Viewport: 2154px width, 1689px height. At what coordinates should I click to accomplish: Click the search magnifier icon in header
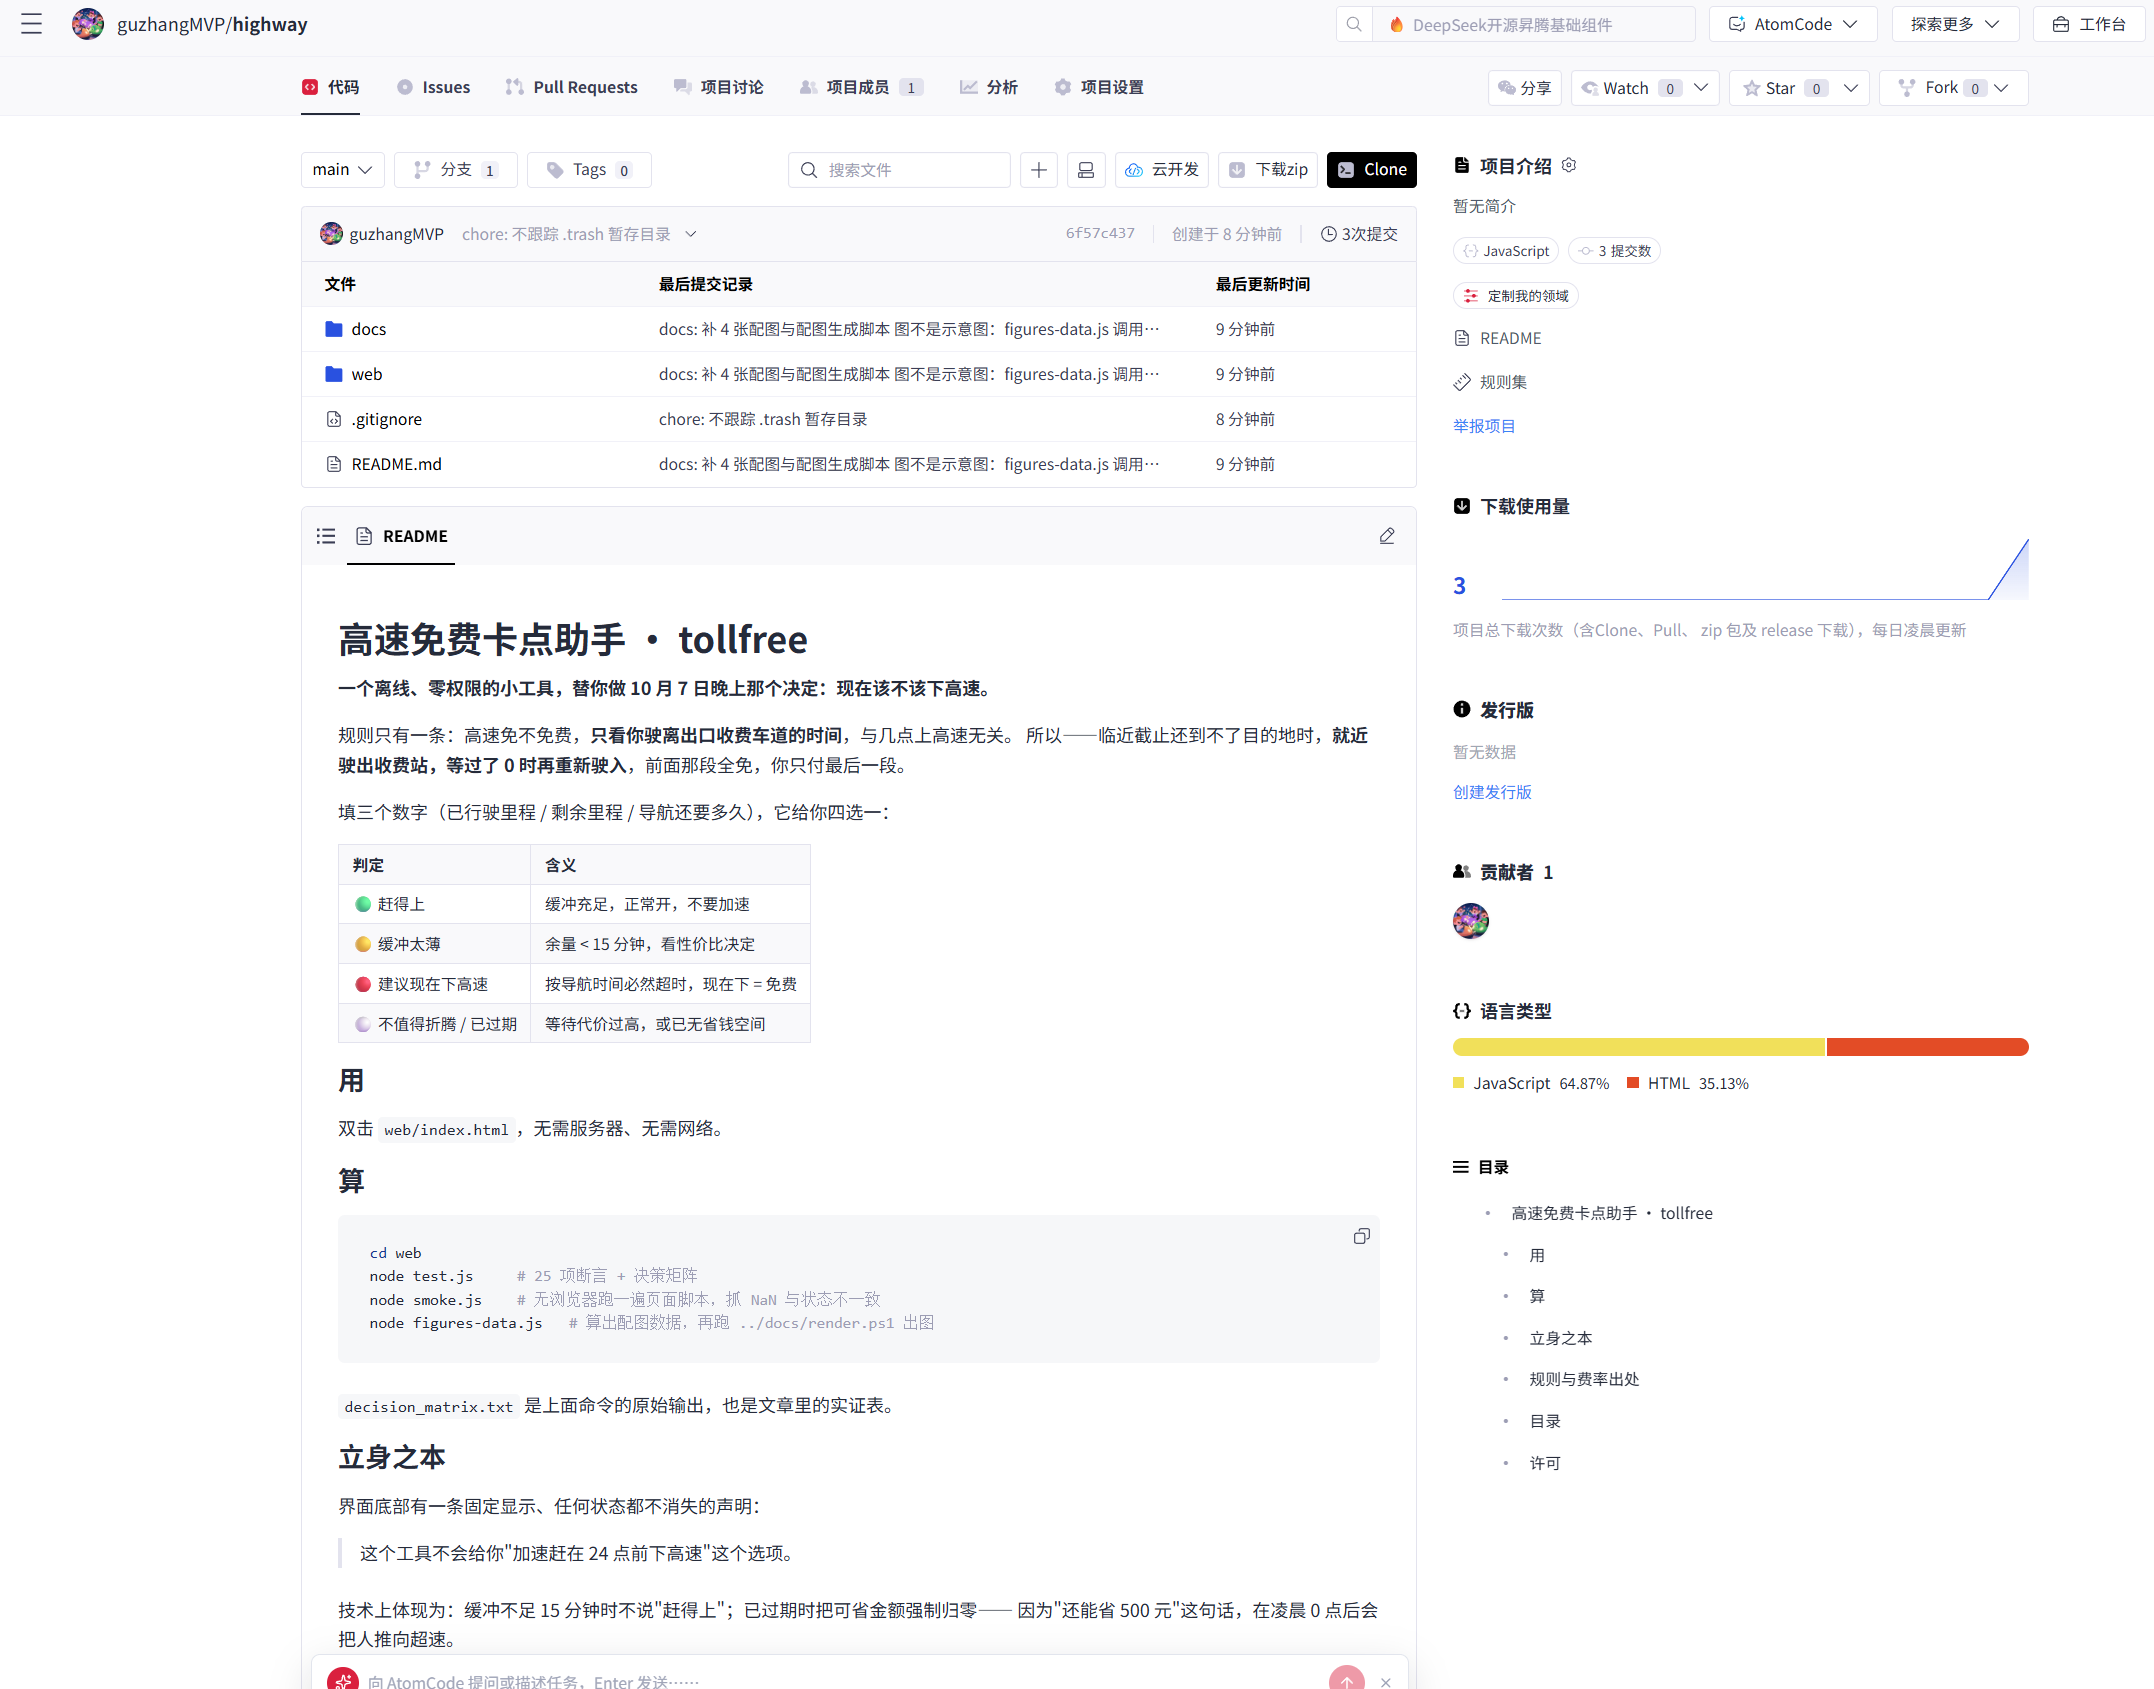[x=1354, y=24]
